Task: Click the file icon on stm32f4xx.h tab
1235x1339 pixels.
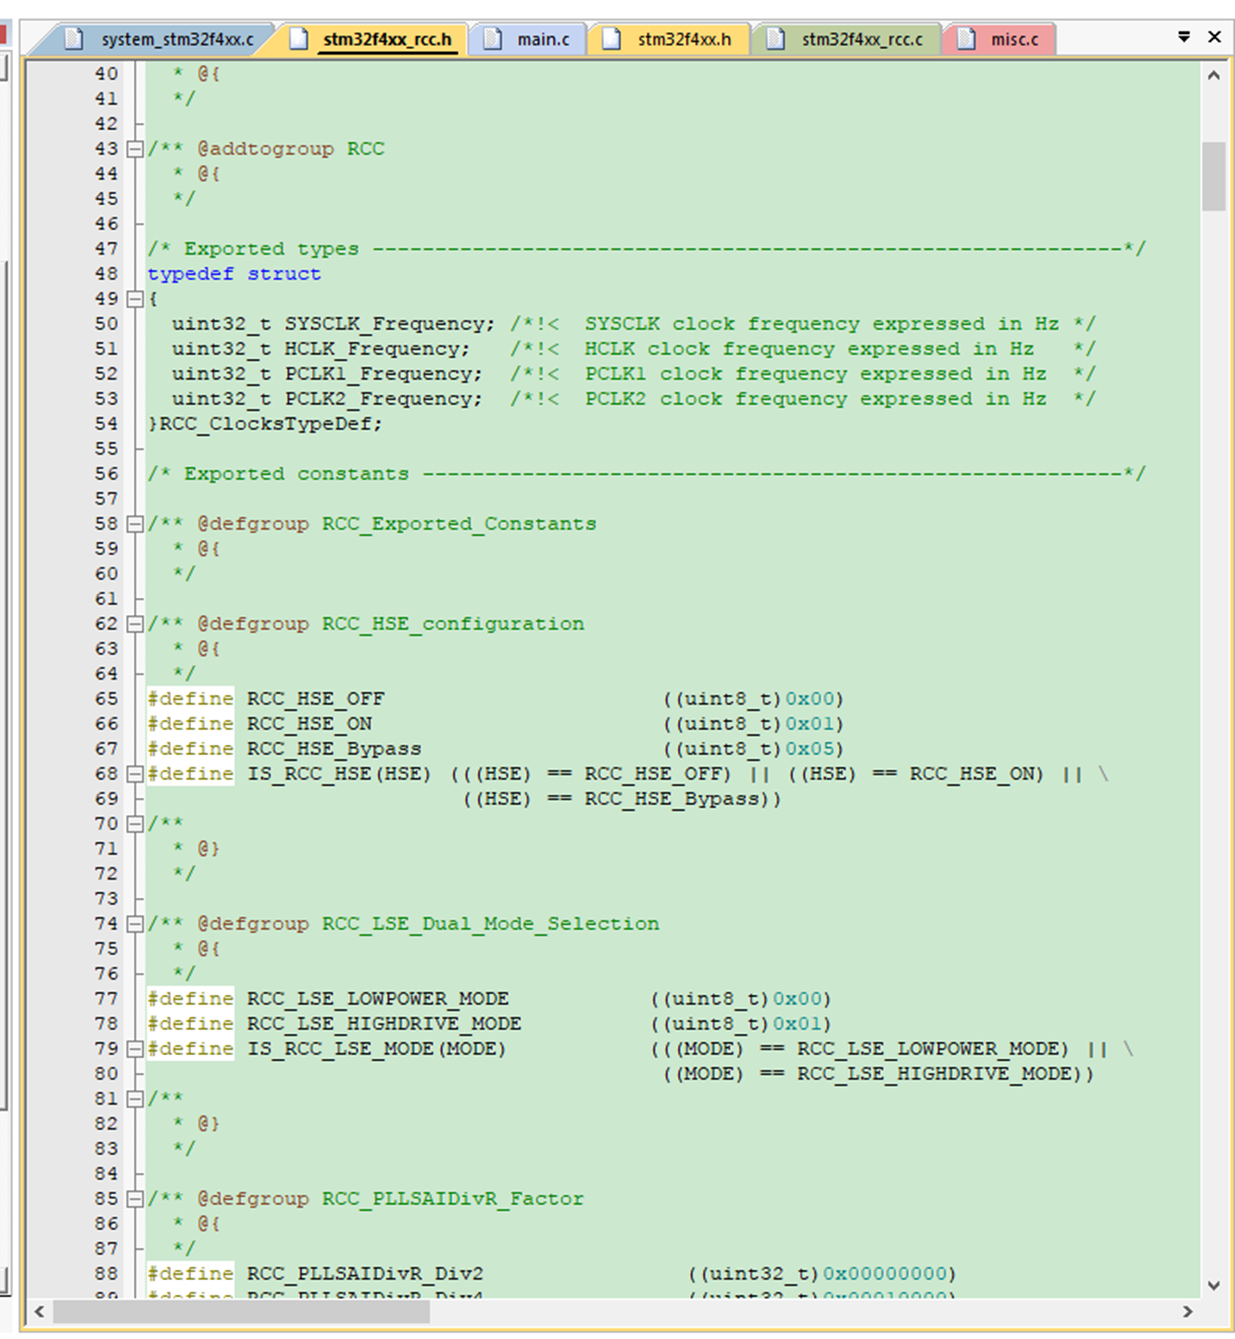Action: pos(612,39)
